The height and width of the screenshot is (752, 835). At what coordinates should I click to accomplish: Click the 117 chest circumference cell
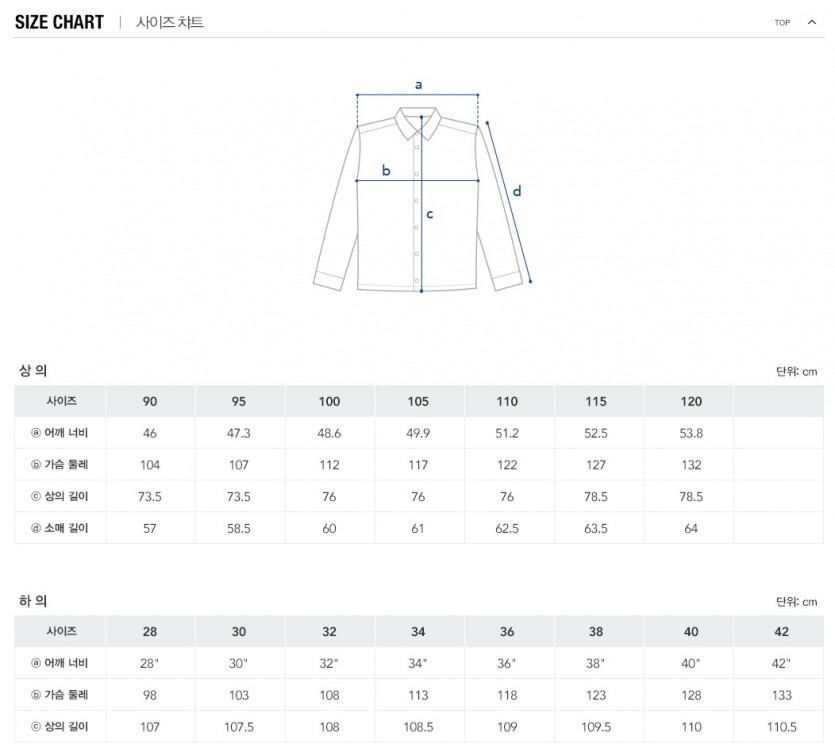pyautogui.click(x=418, y=465)
